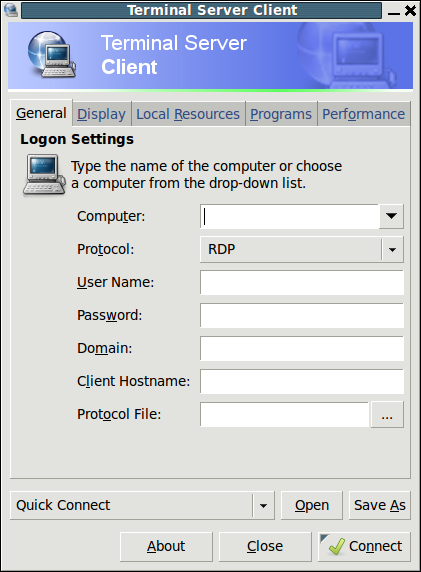Switch to the Display tab
421x572 pixels.
tap(102, 114)
